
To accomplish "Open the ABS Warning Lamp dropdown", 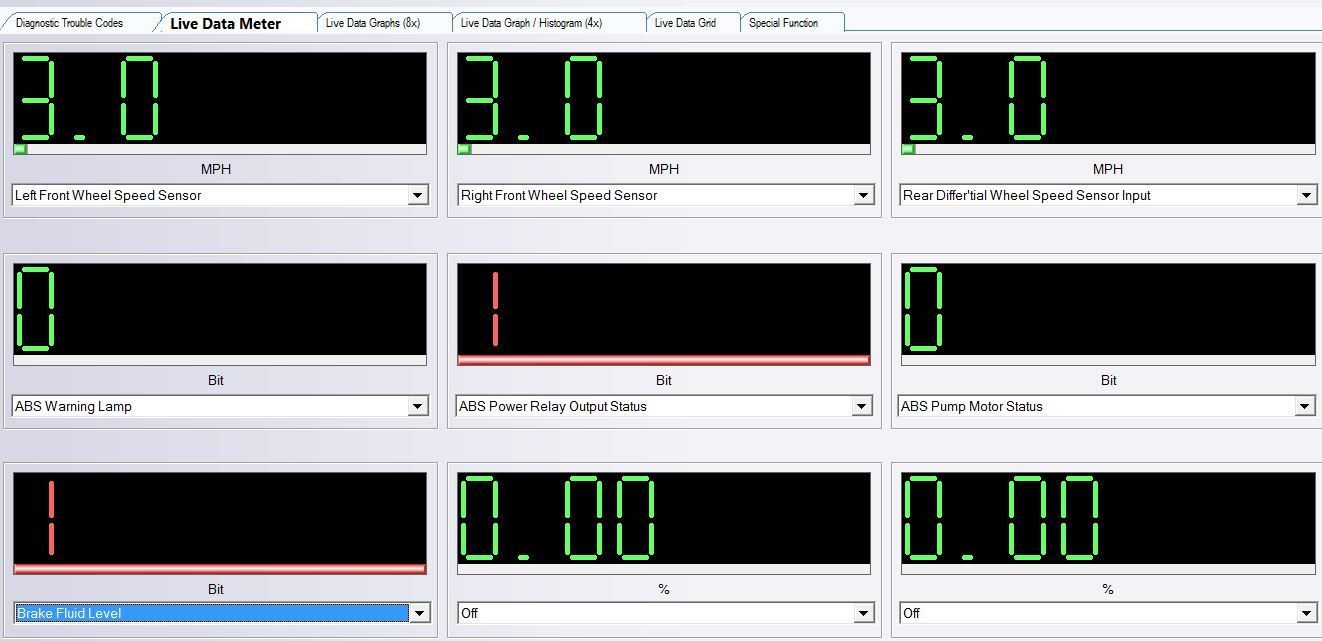I will [418, 407].
